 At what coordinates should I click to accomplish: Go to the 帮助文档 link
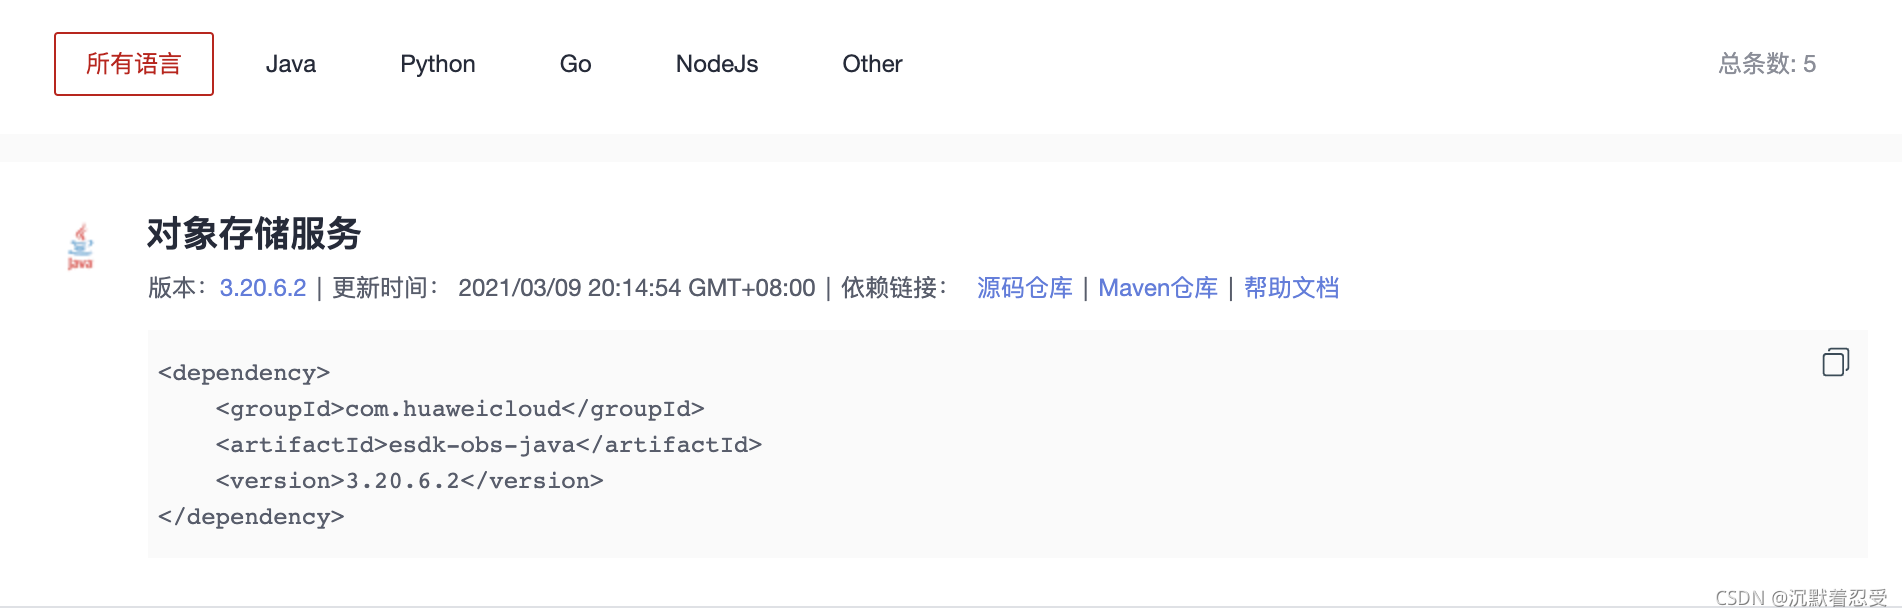coord(1291,288)
